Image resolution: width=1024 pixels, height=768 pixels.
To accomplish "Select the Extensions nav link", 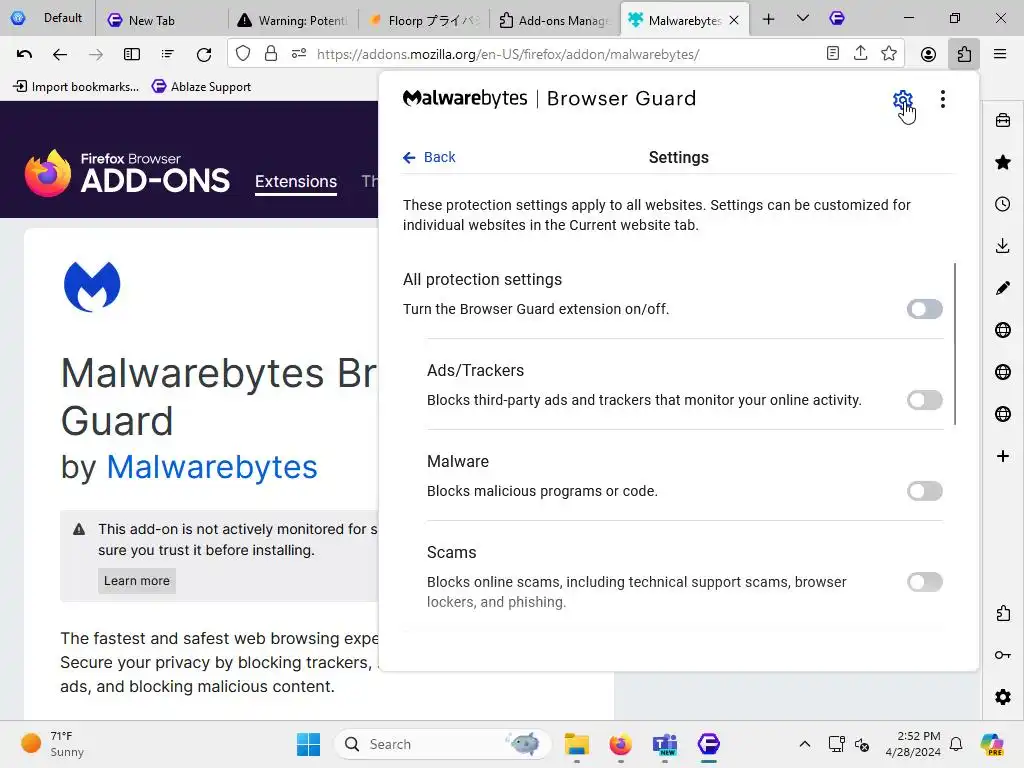I will pyautogui.click(x=296, y=182).
